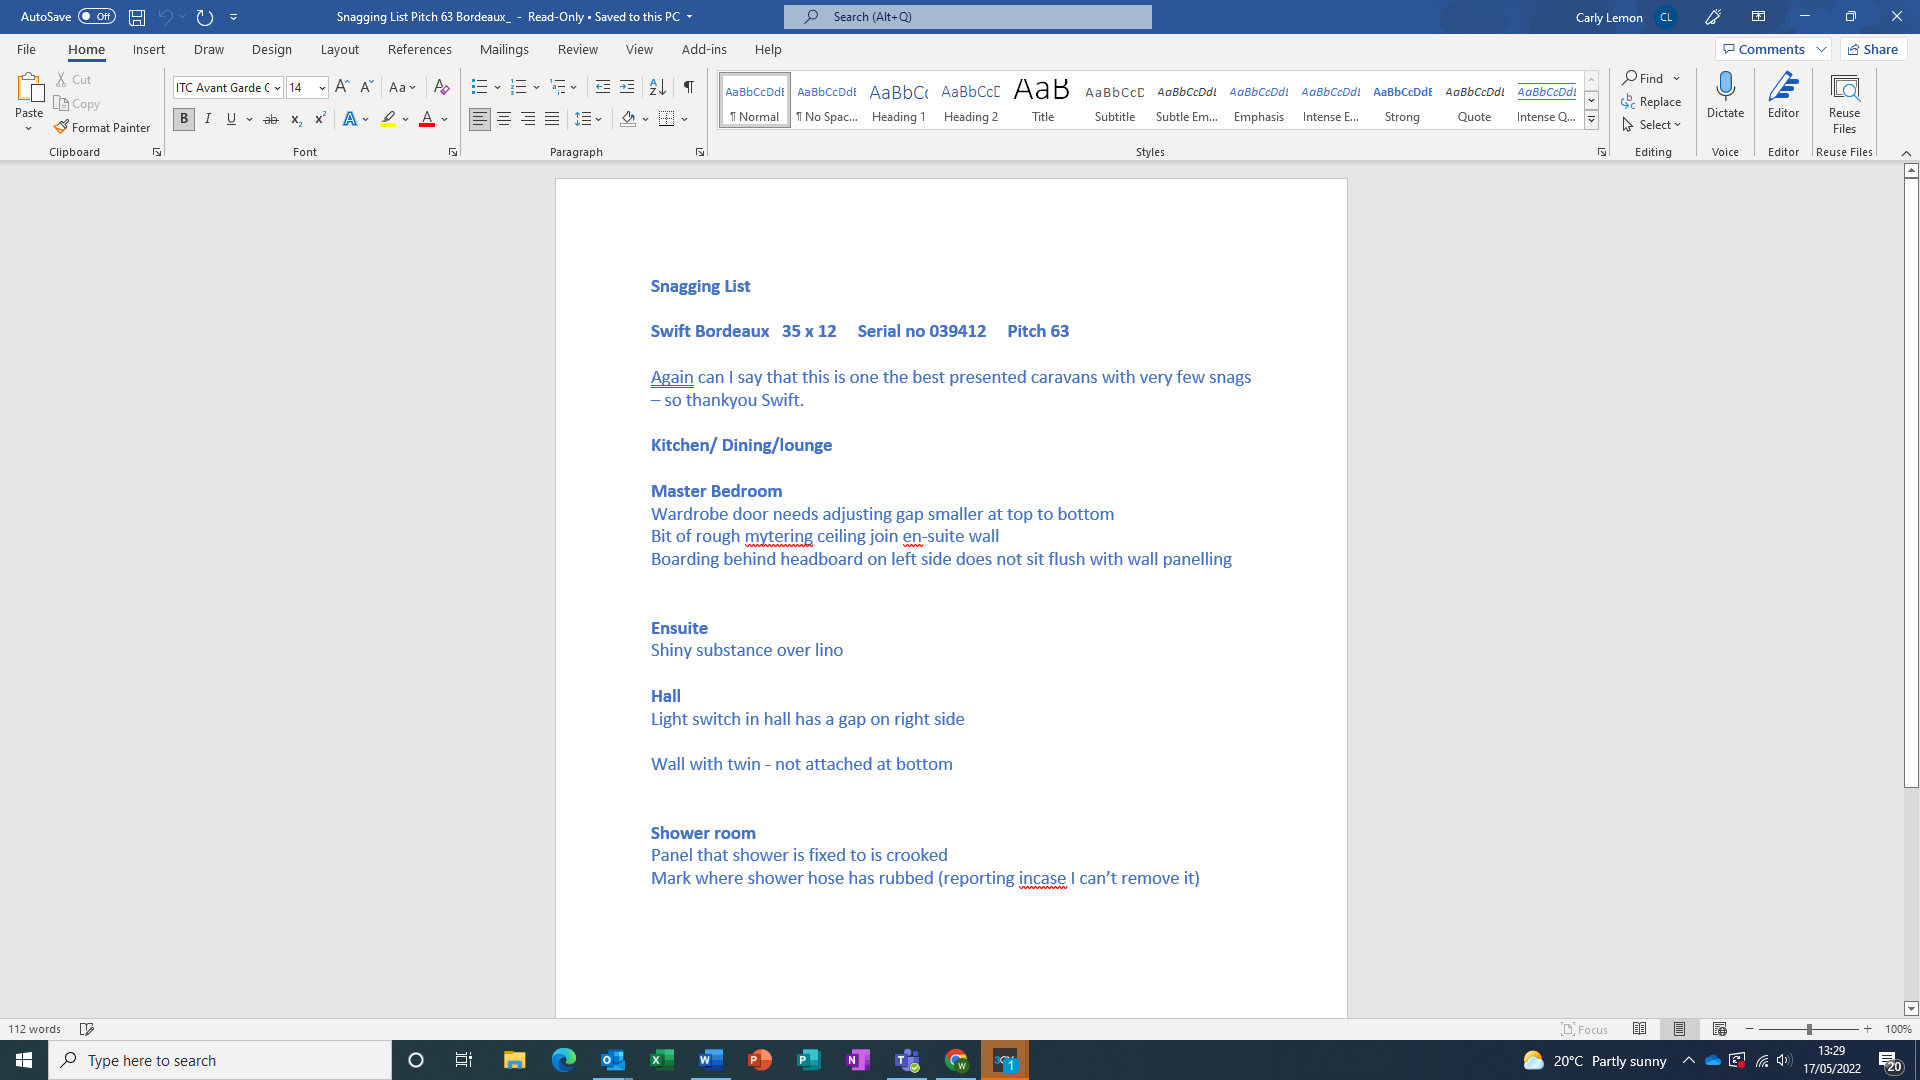Click Clear All Formatting icon
The image size is (1920, 1080).
point(441,87)
